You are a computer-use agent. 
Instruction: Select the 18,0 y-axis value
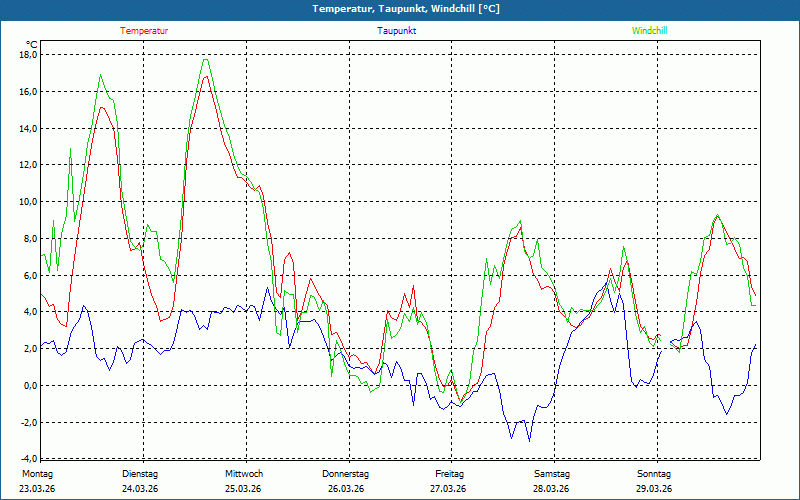point(28,55)
